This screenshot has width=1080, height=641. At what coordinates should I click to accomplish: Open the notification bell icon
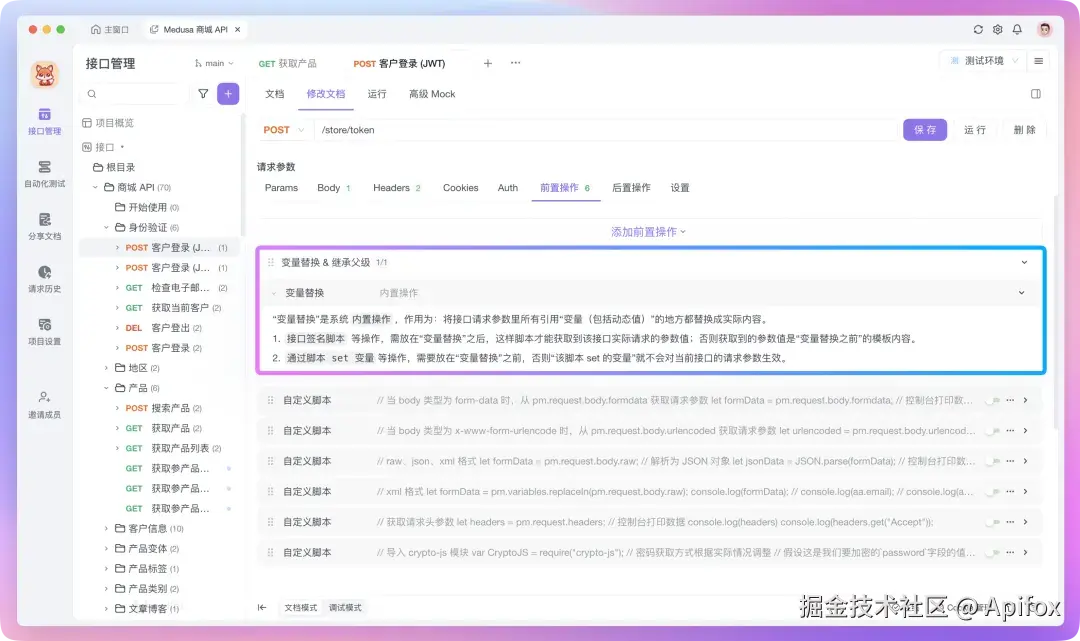coord(1017,29)
